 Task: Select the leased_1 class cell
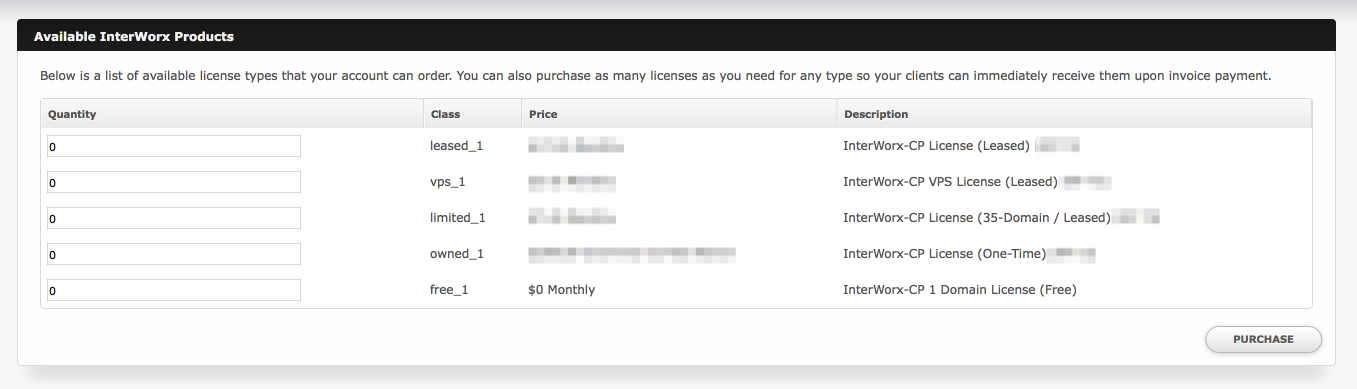tap(456, 146)
